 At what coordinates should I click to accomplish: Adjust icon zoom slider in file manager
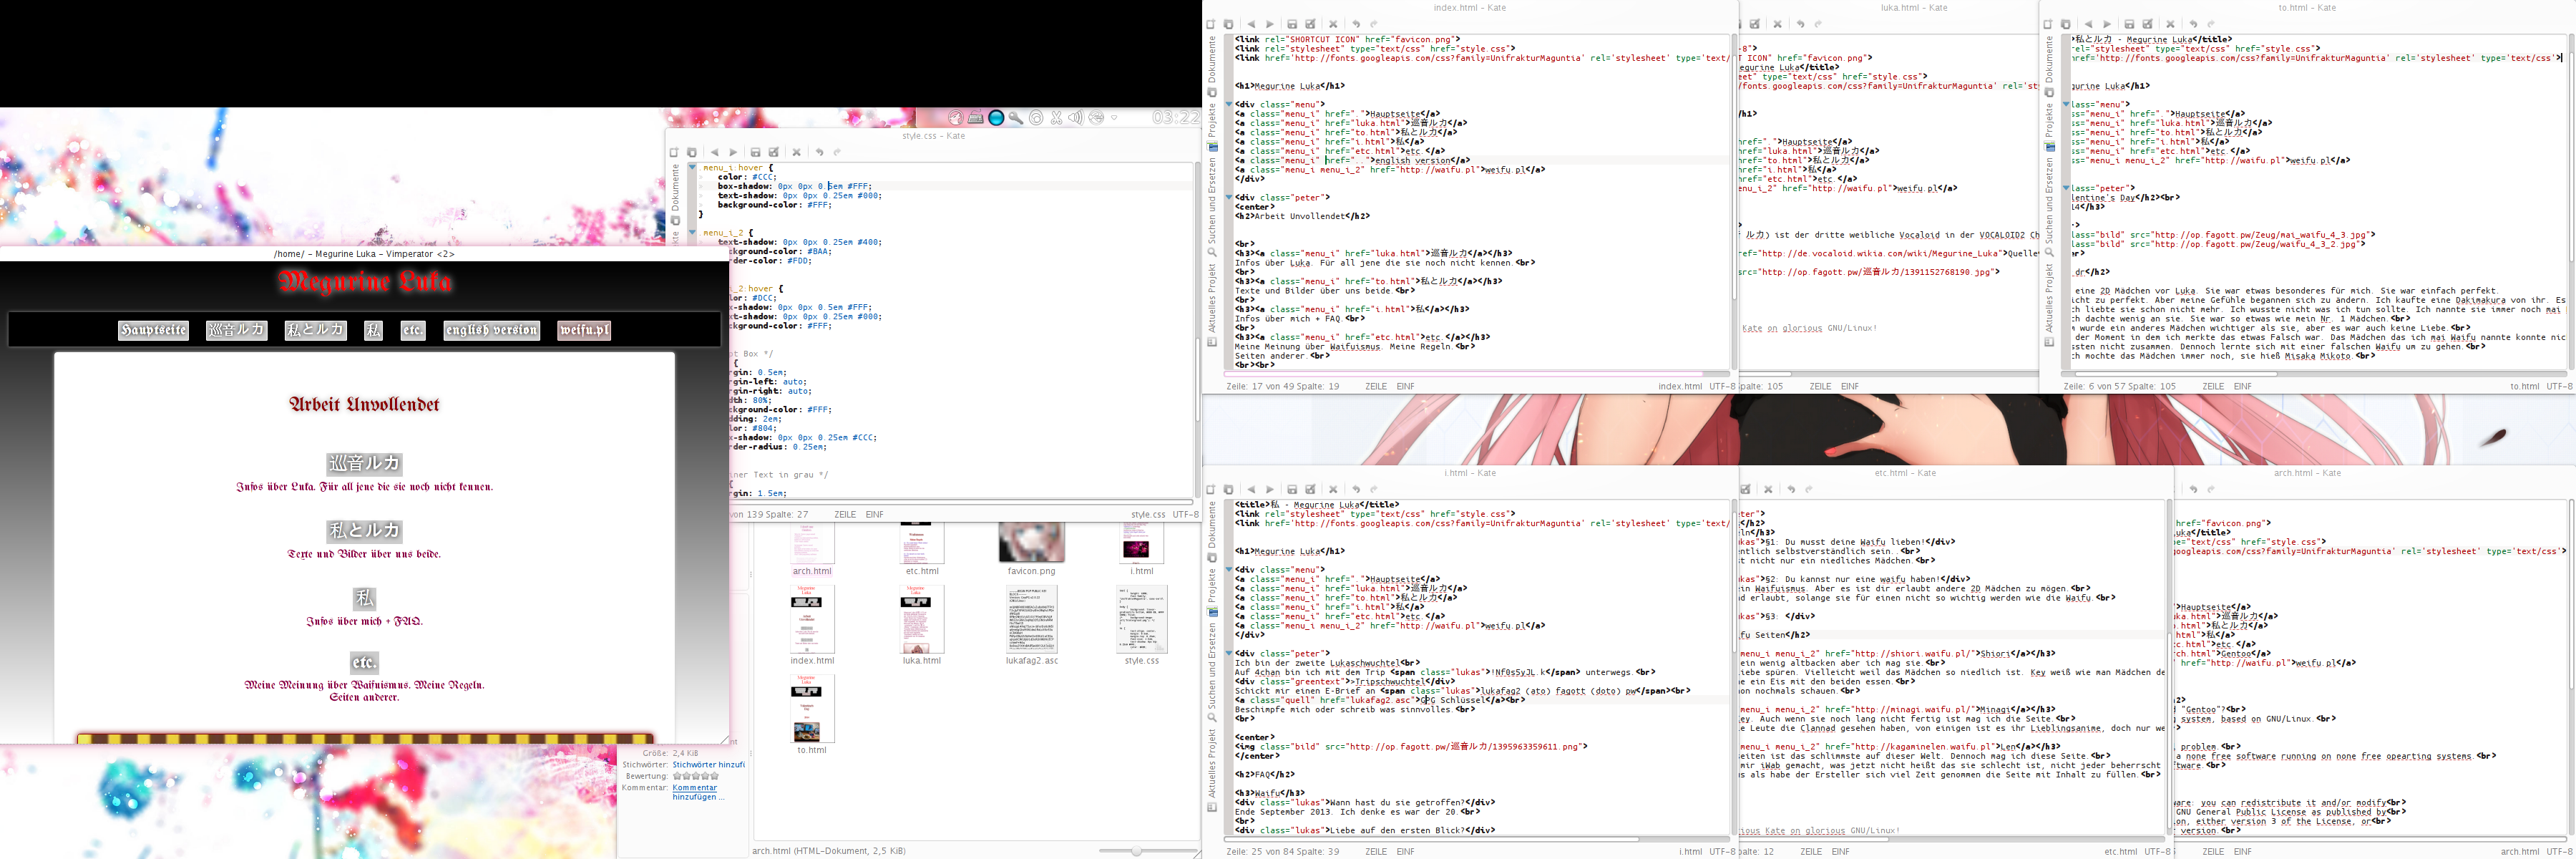click(1136, 851)
